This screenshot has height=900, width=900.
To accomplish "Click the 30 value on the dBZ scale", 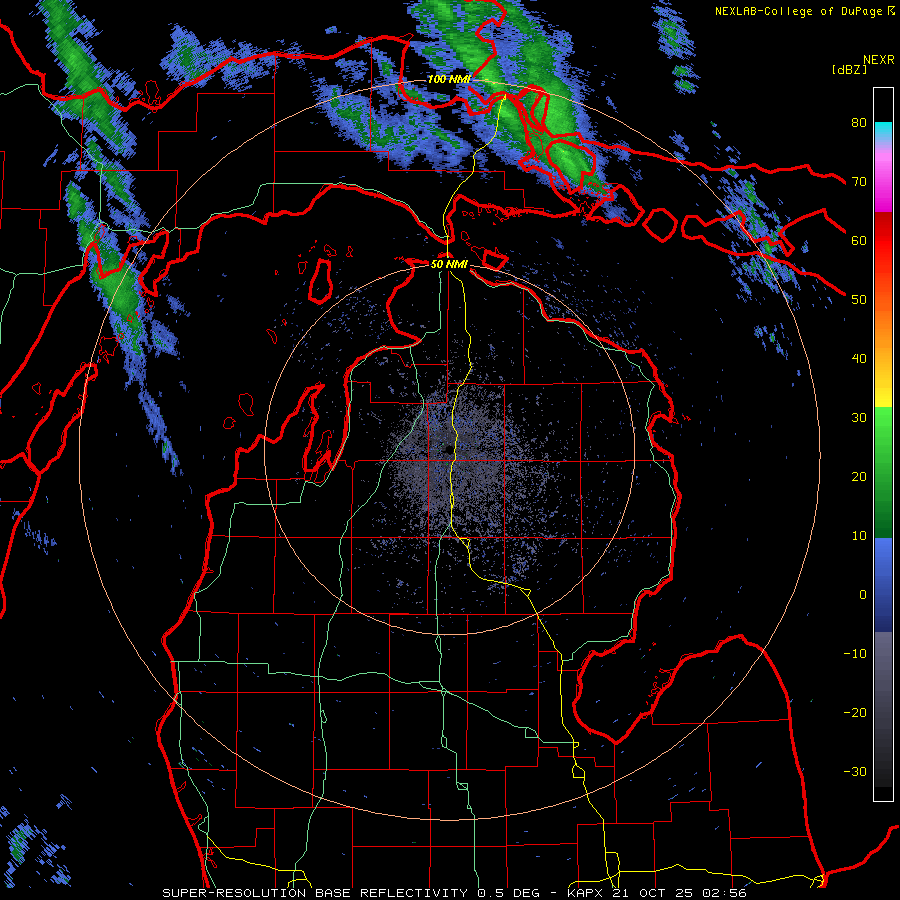I will pos(859,418).
